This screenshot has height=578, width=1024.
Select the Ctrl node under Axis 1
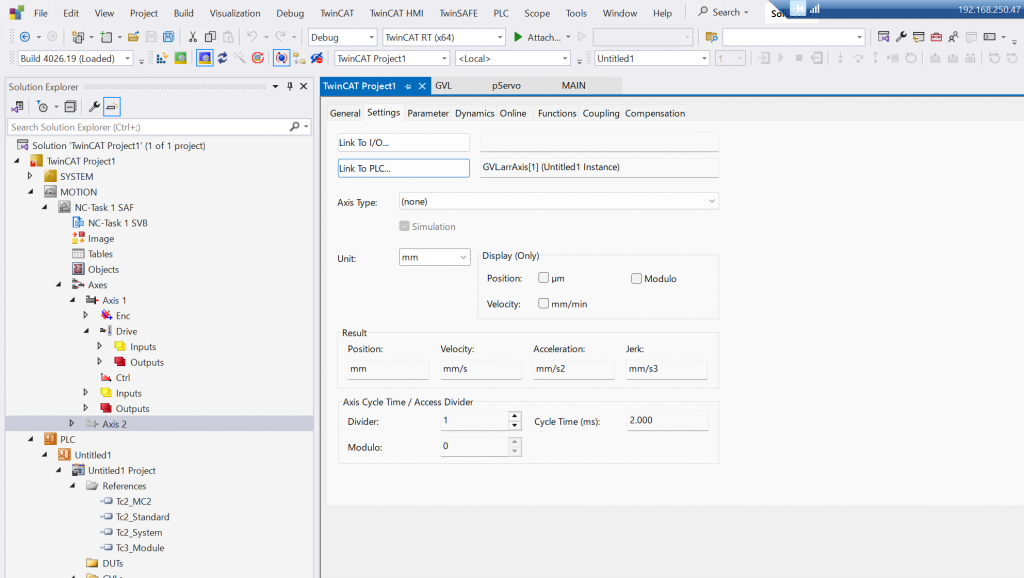click(122, 378)
